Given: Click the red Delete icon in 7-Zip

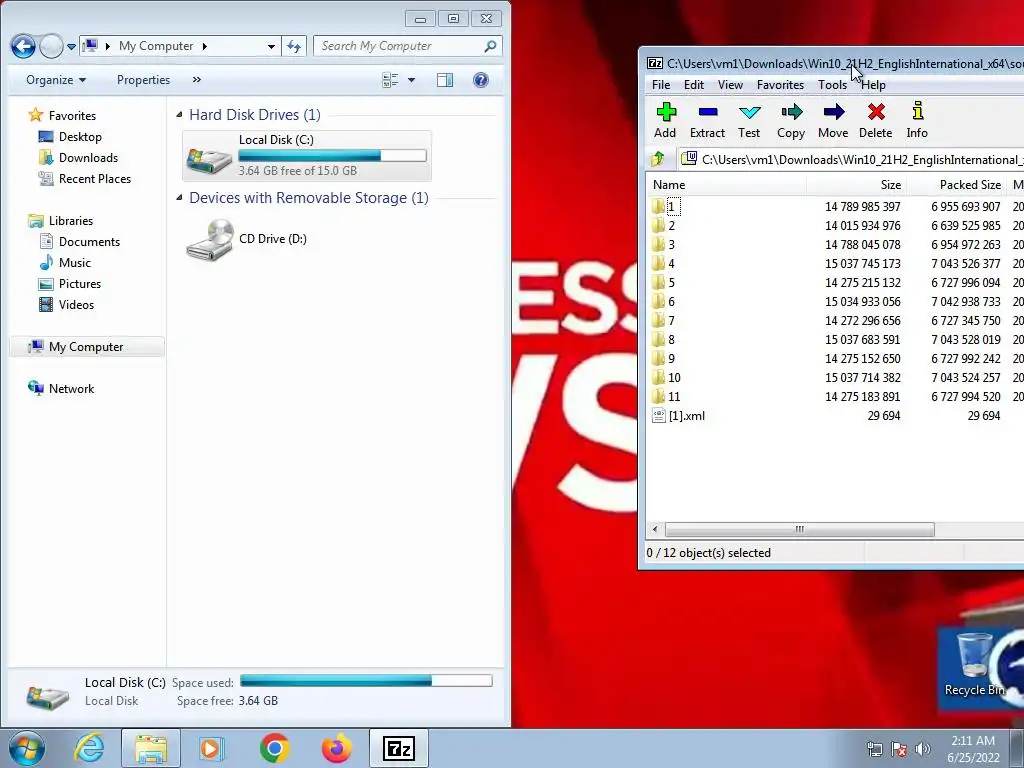Looking at the screenshot, I should point(876,121).
